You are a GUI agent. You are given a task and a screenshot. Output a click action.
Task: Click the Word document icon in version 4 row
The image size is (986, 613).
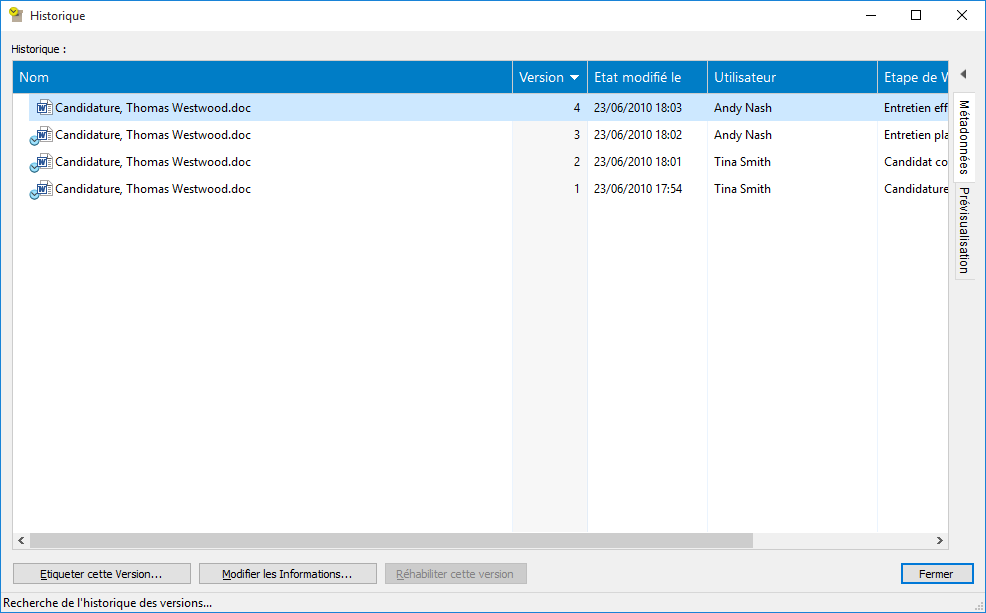coord(43,107)
